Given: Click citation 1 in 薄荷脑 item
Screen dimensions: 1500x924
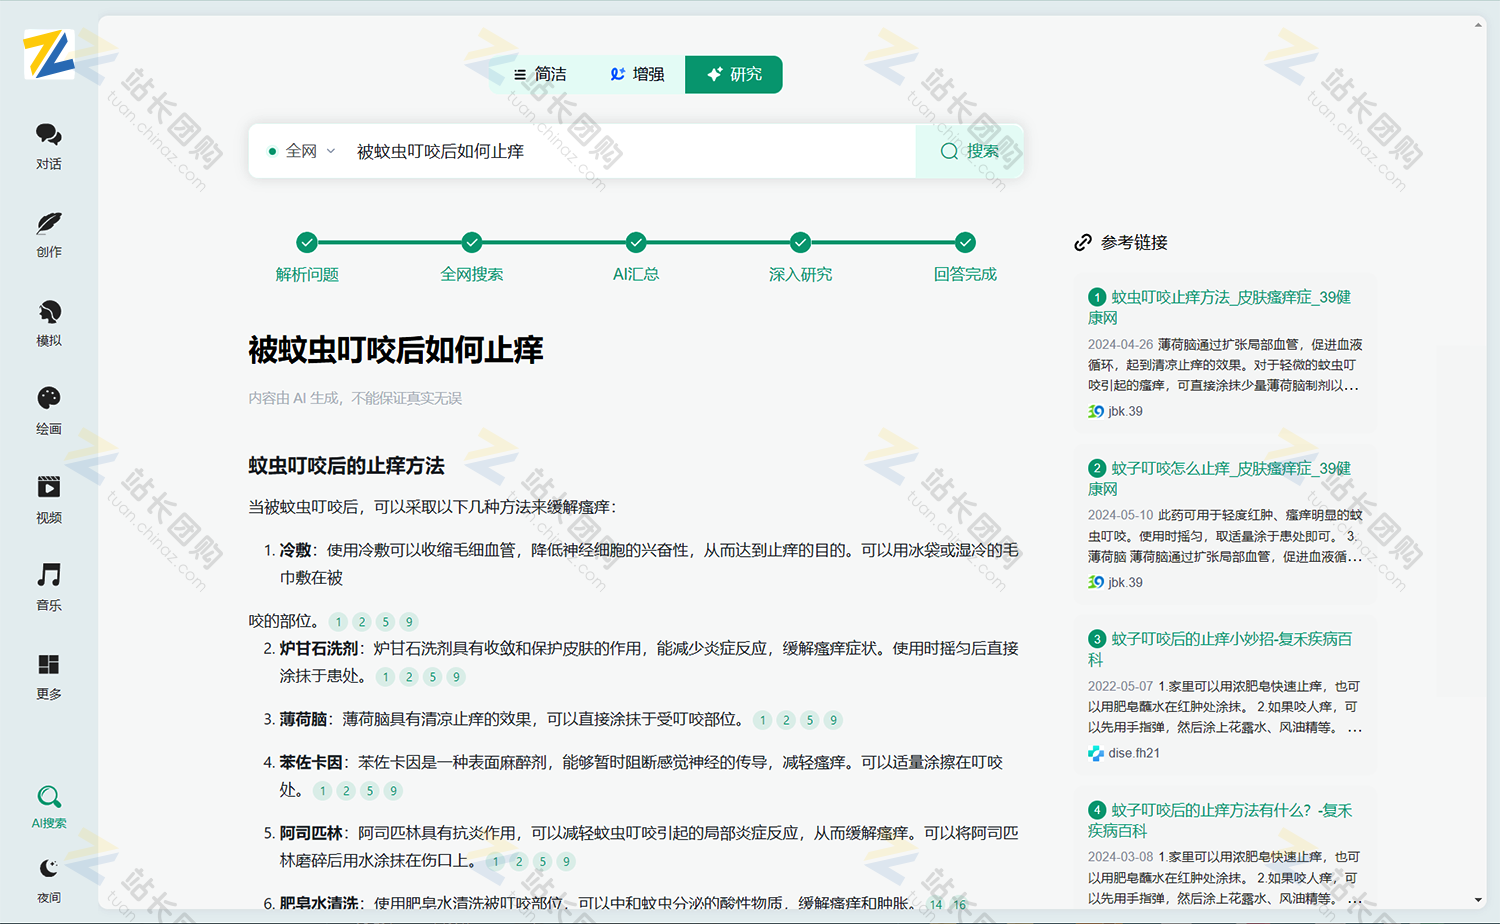Looking at the screenshot, I should click(x=763, y=720).
